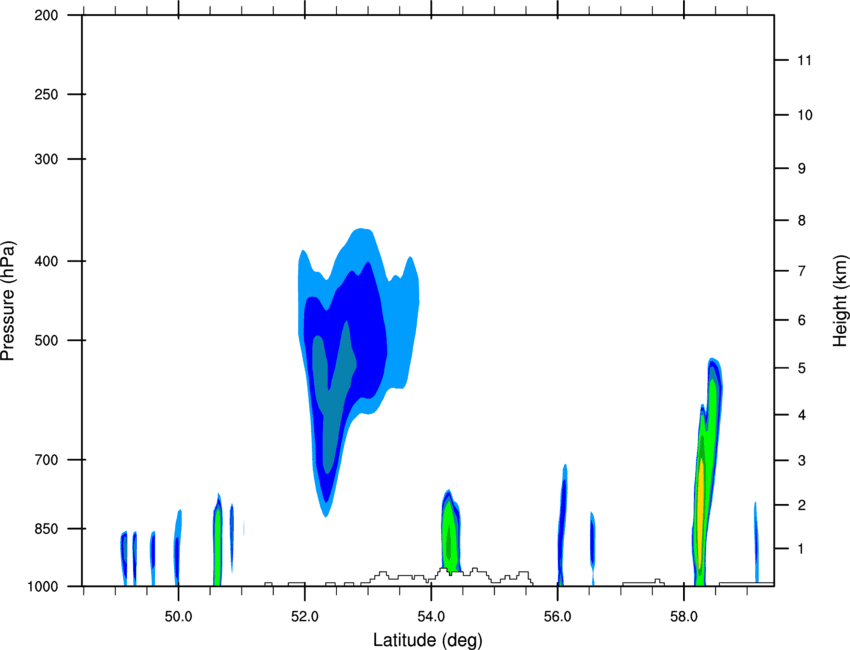Click the 58.0 latitude tick label
The width and height of the screenshot is (850, 650).
[x=684, y=617]
